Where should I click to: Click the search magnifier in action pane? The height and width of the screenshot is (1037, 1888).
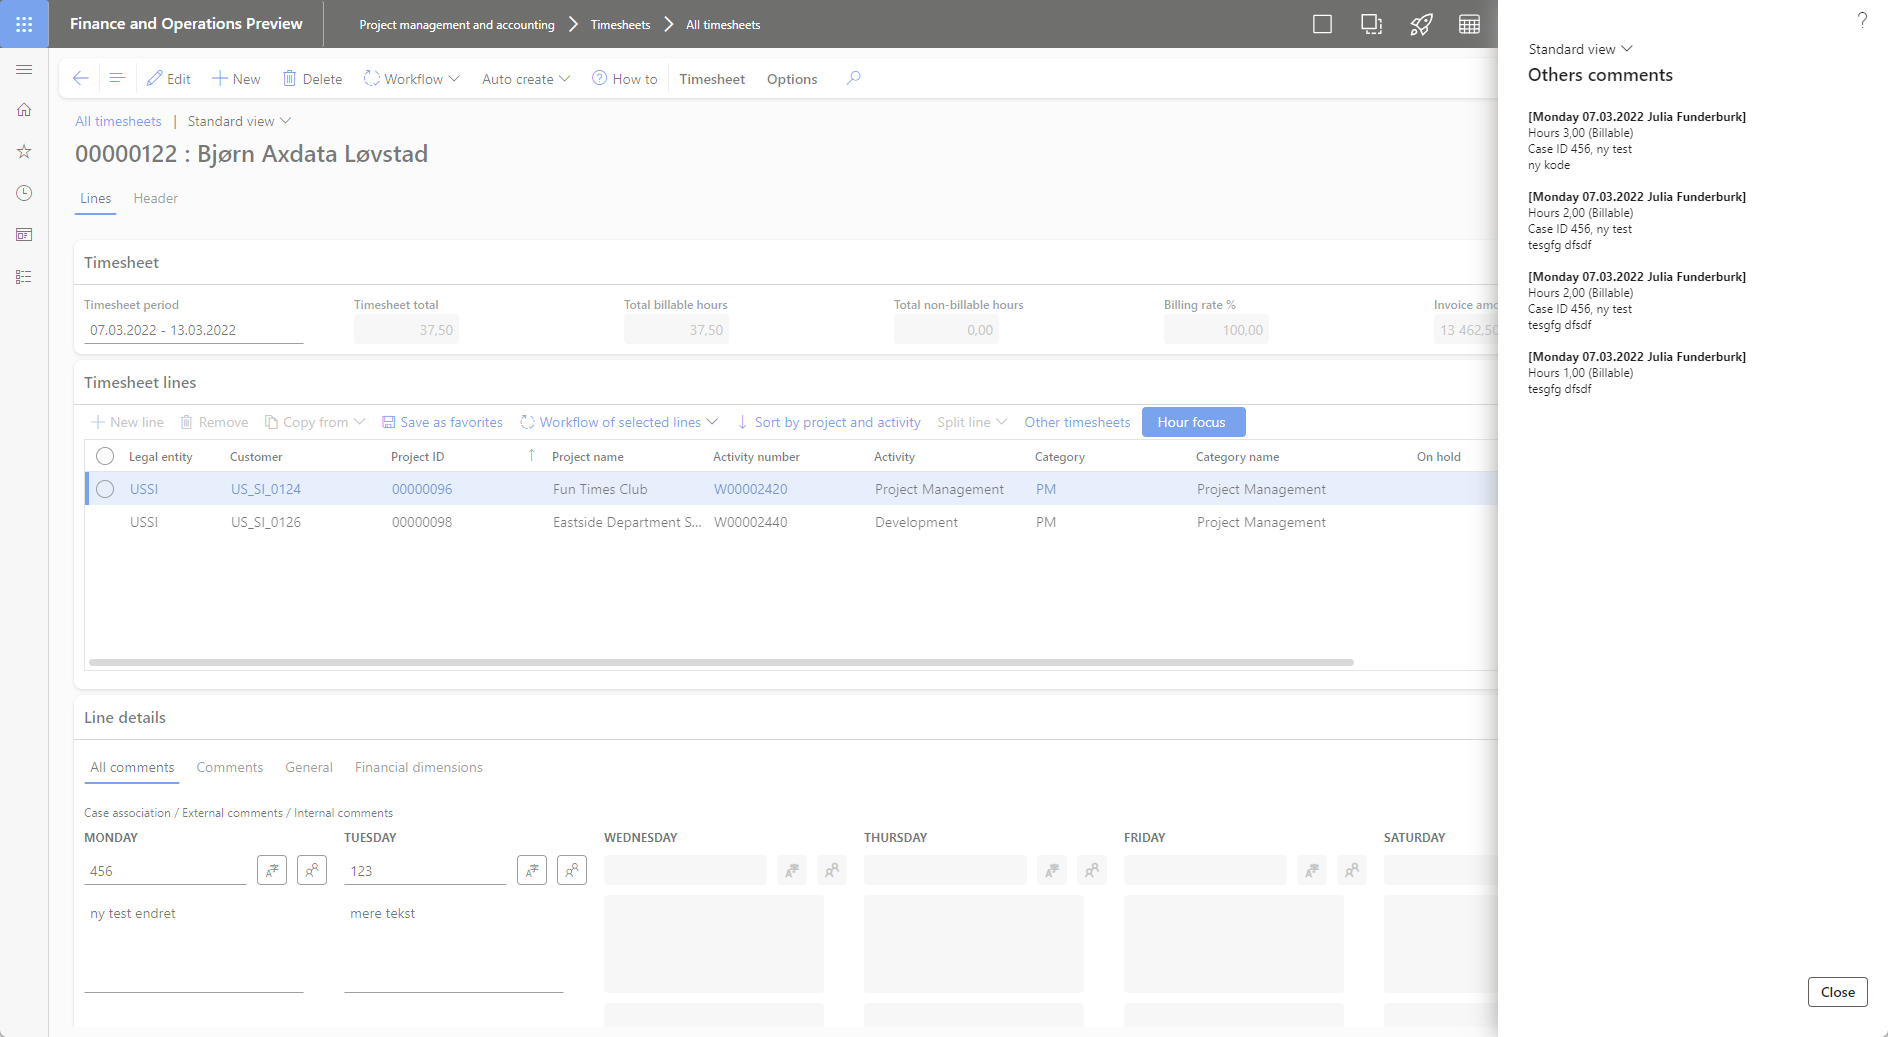(853, 78)
